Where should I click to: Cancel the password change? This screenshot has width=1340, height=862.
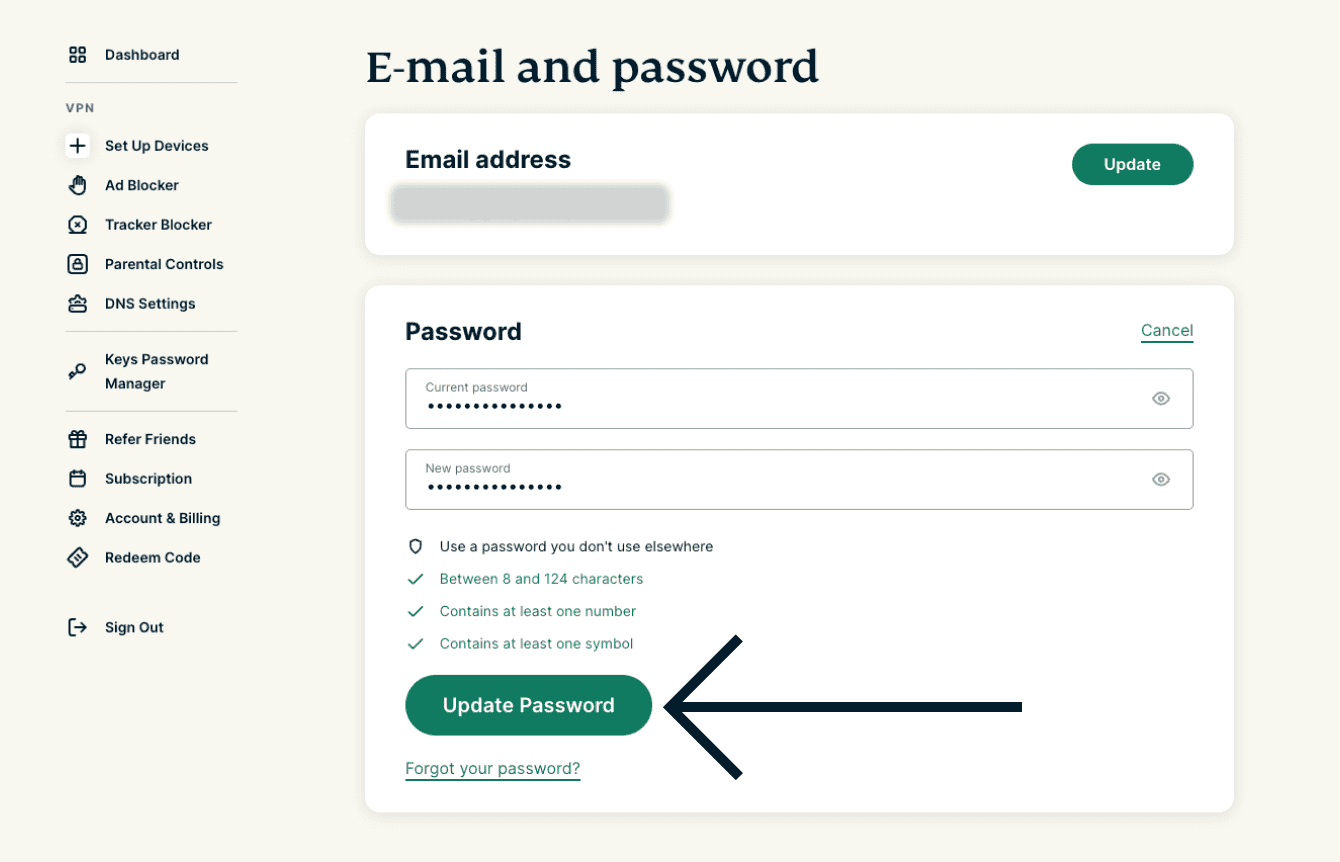click(x=1166, y=331)
